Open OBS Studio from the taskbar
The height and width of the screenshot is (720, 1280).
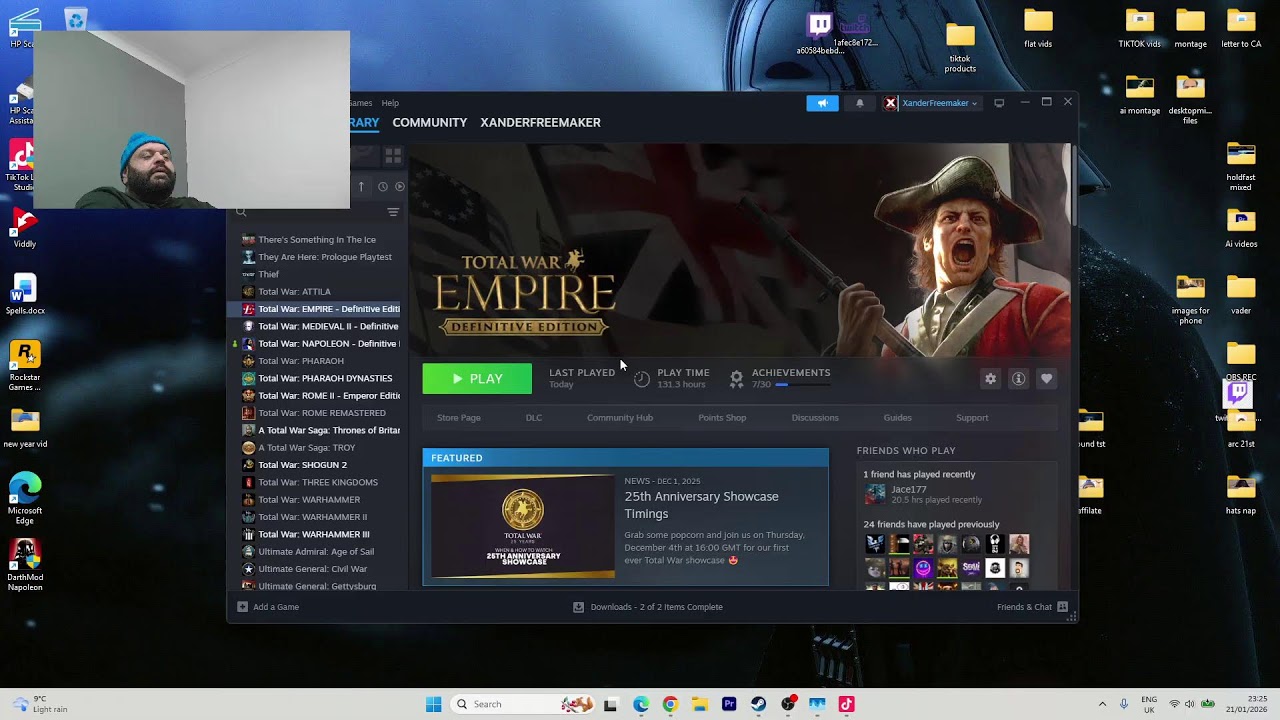click(x=788, y=704)
